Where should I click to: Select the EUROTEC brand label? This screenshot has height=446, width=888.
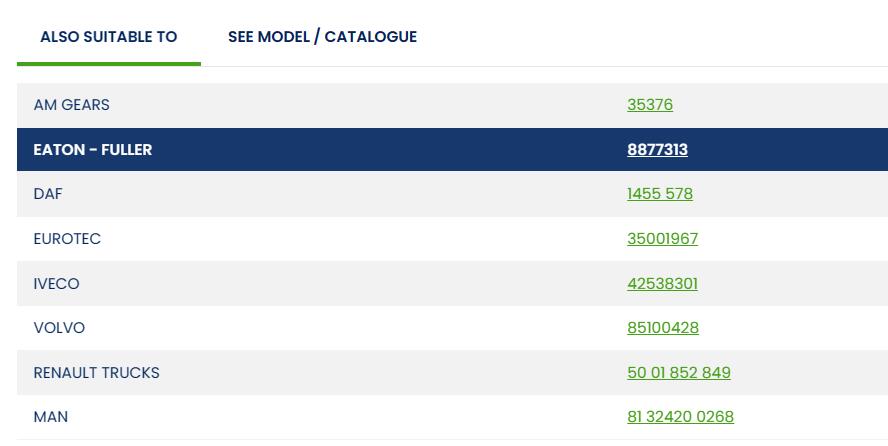(x=67, y=239)
